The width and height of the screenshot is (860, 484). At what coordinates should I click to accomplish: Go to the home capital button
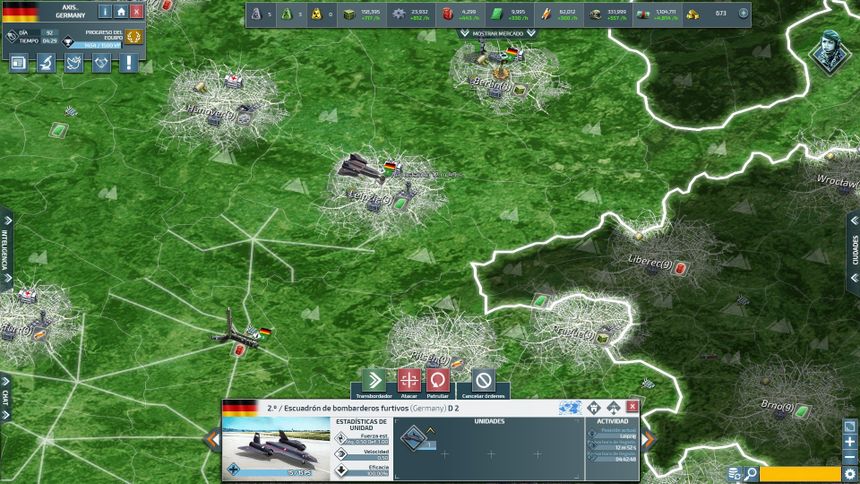[x=121, y=12]
